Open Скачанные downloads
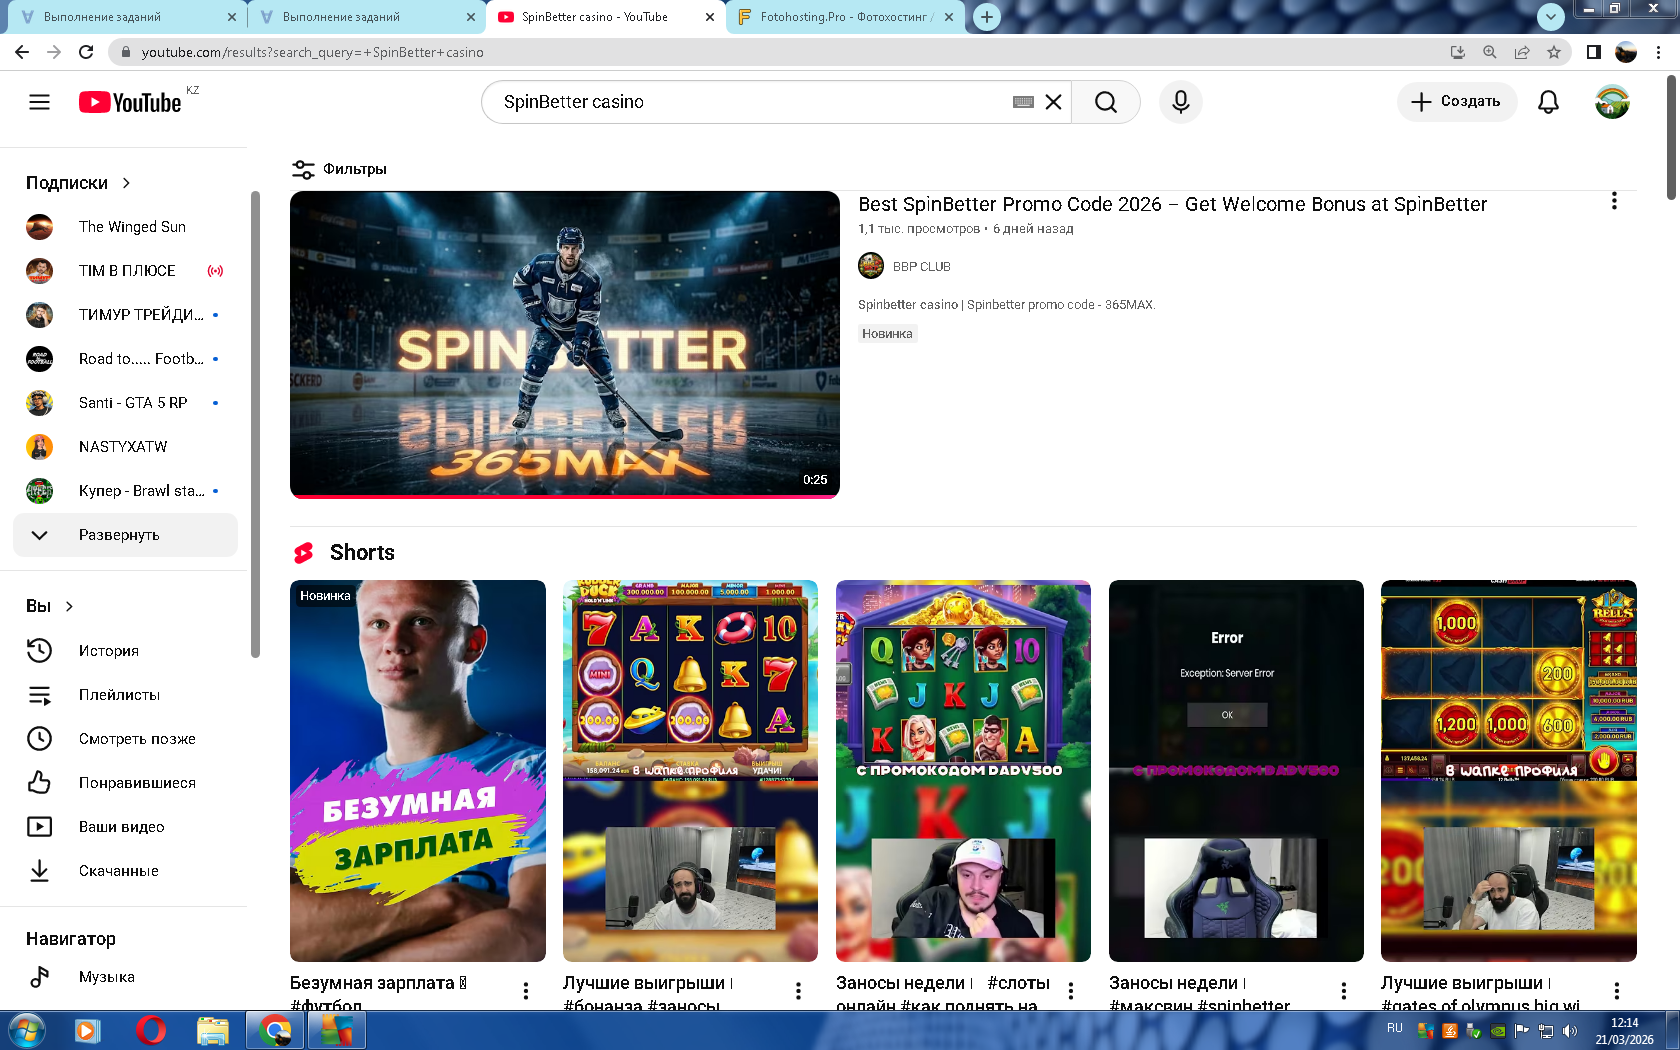The width and height of the screenshot is (1680, 1050). [x=126, y=871]
